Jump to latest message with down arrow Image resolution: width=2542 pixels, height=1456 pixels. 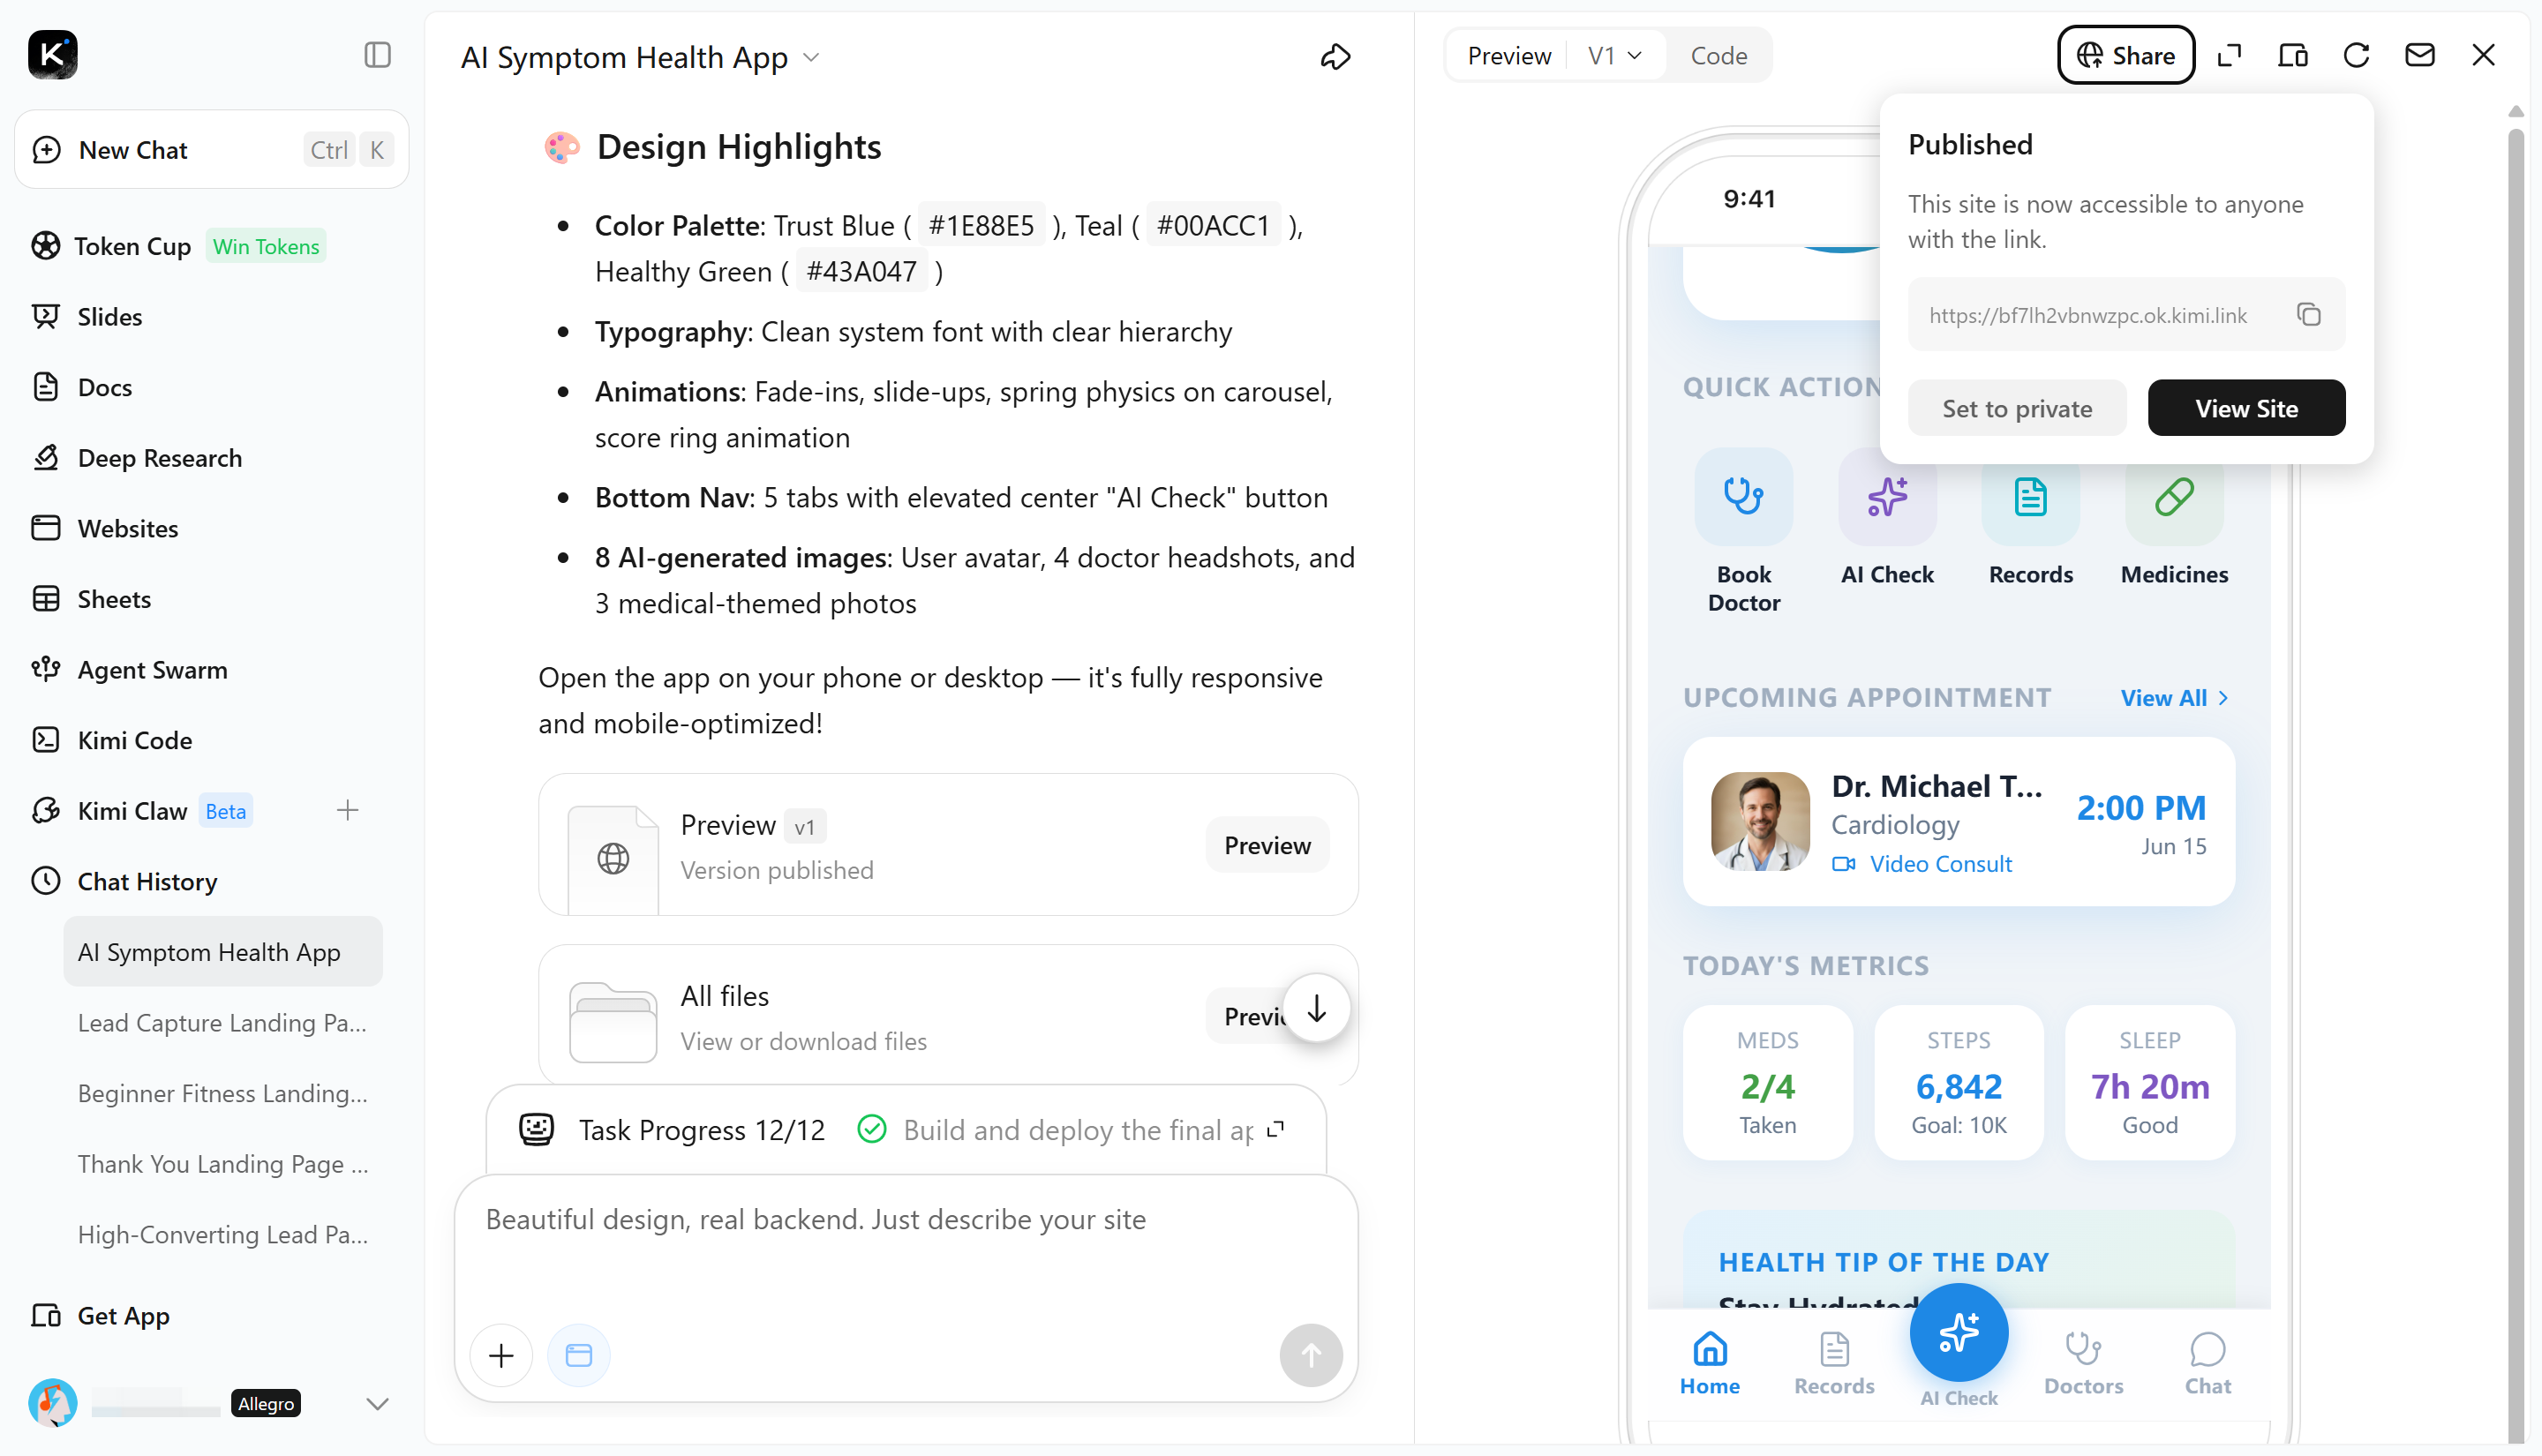coord(1316,1008)
